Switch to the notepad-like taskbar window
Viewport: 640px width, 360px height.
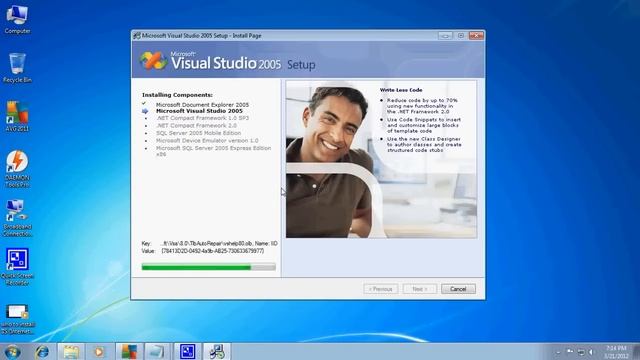click(x=157, y=351)
